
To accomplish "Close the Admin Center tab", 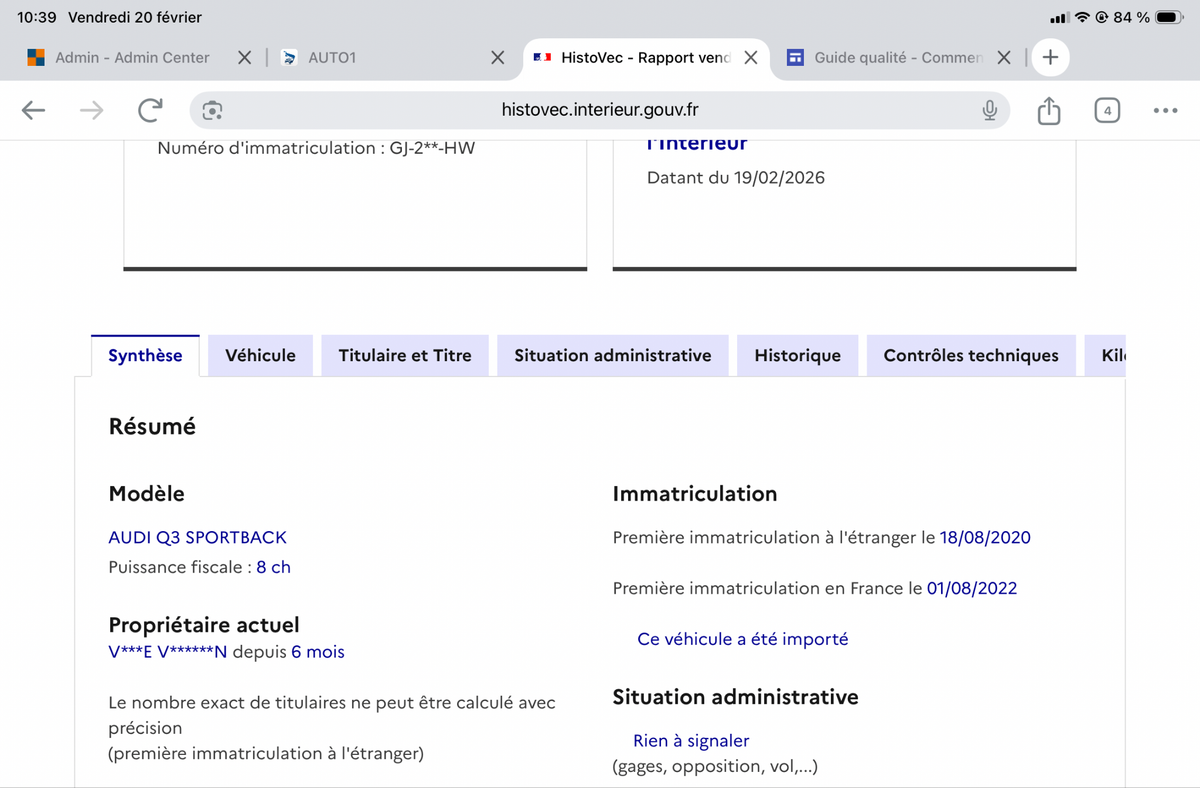I will coord(244,58).
